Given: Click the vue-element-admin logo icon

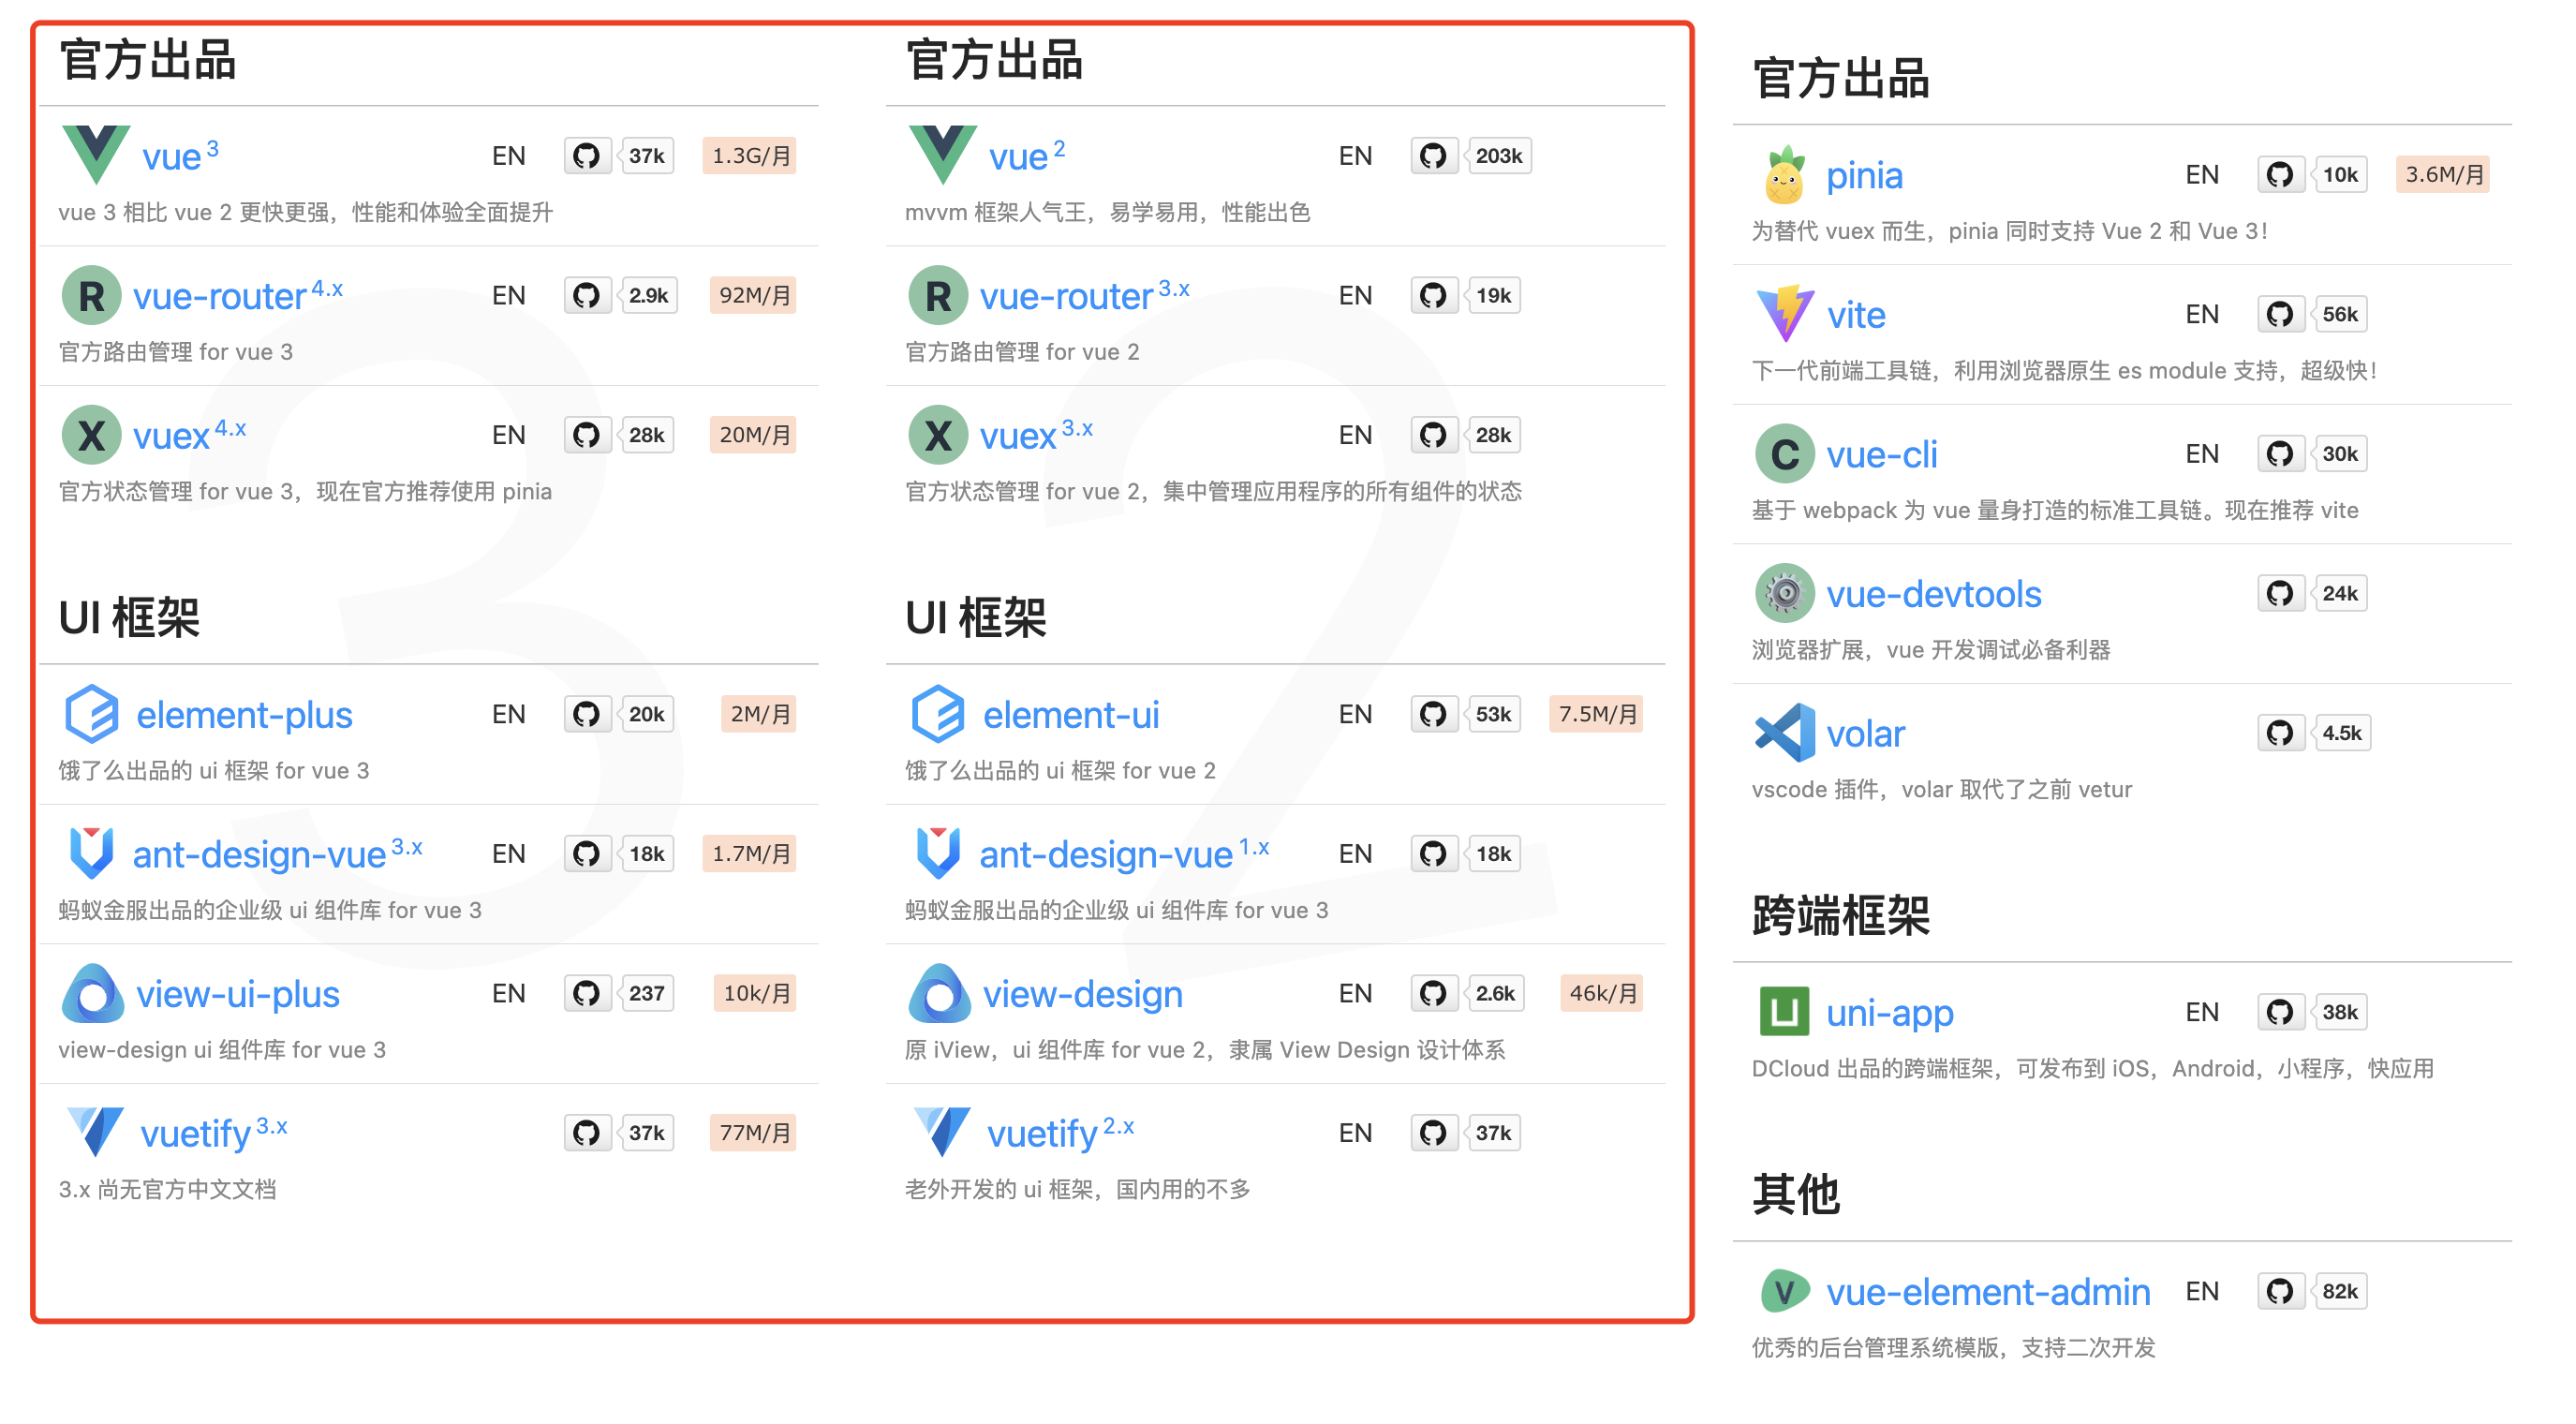Looking at the screenshot, I should (1784, 1291).
